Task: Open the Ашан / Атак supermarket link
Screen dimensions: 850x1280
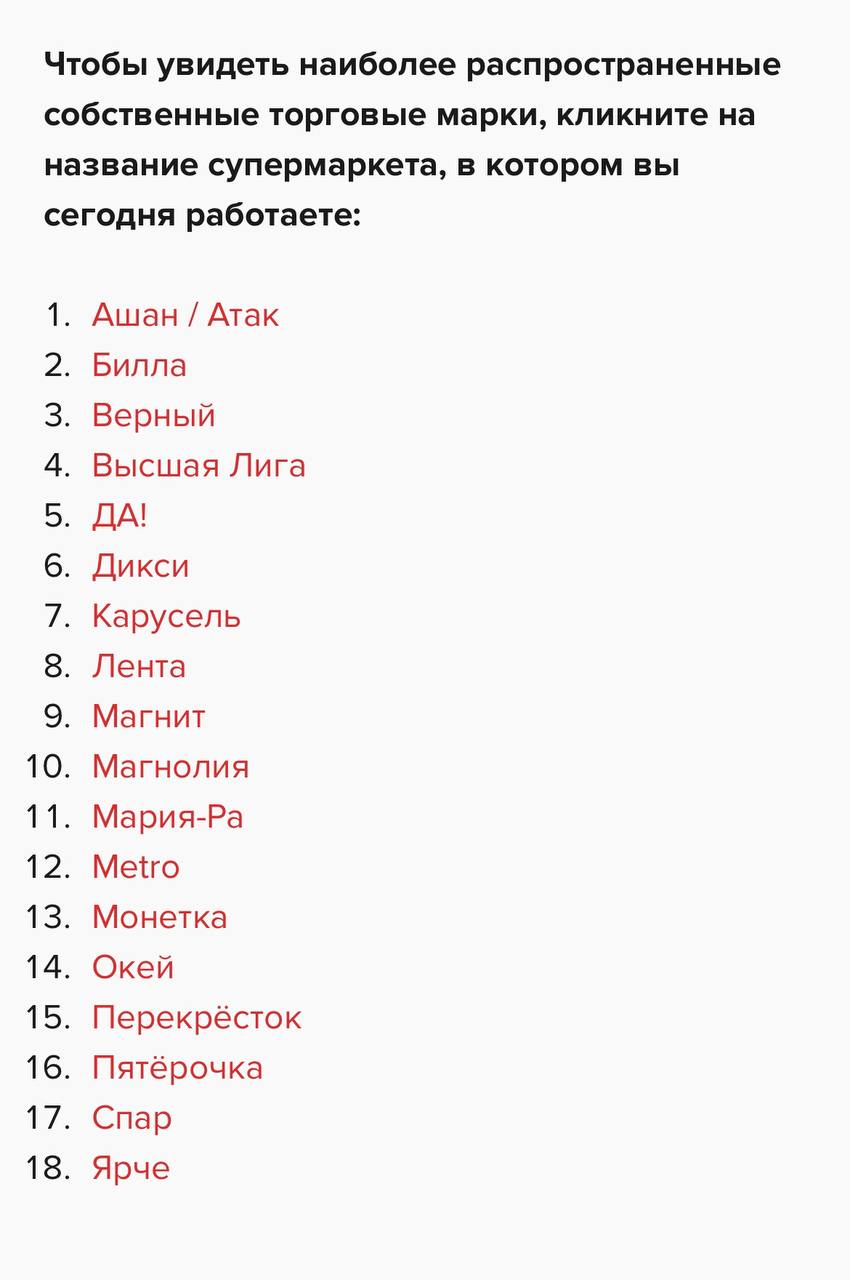Action: (x=185, y=316)
